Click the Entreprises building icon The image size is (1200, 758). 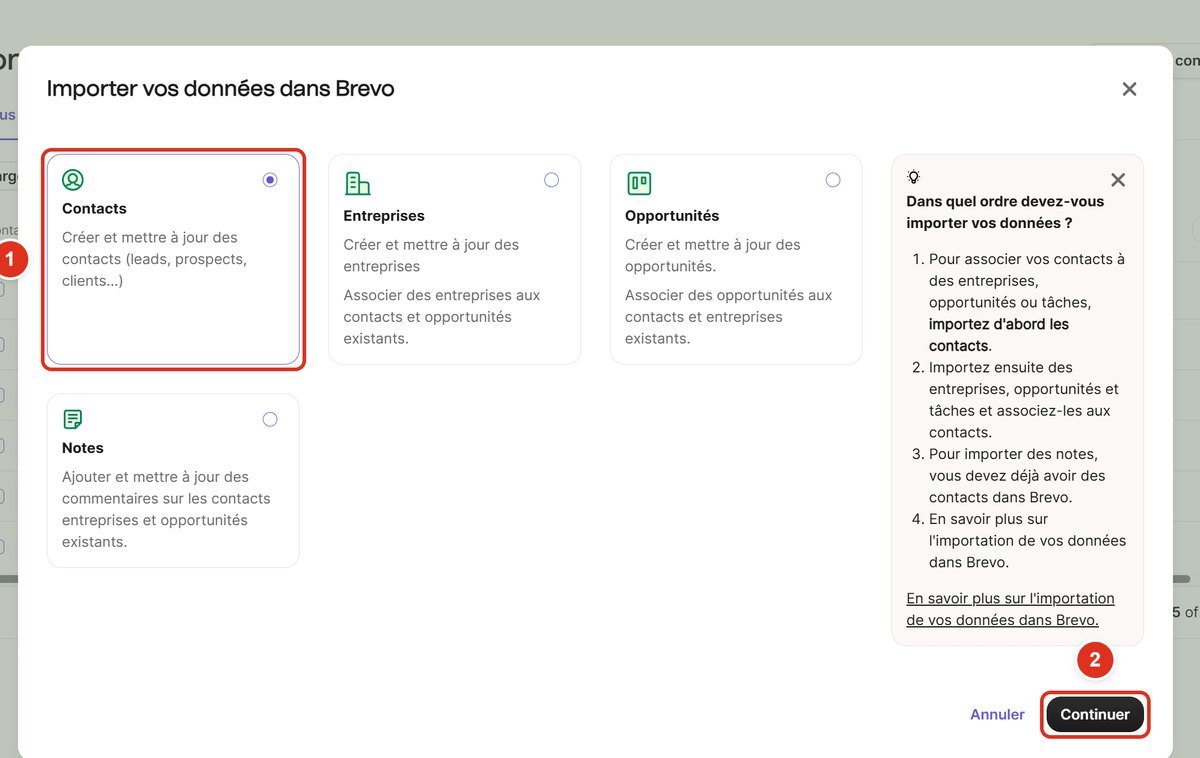click(357, 183)
